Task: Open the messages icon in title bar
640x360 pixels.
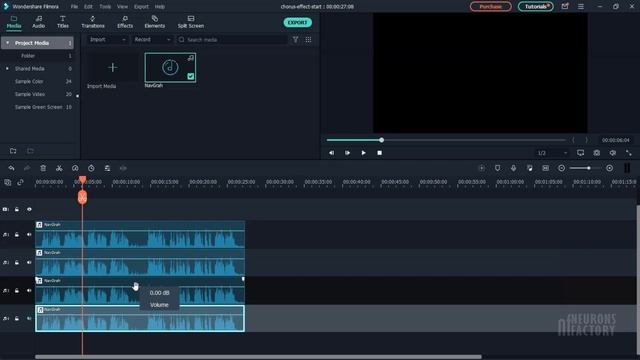Action: (x=565, y=7)
